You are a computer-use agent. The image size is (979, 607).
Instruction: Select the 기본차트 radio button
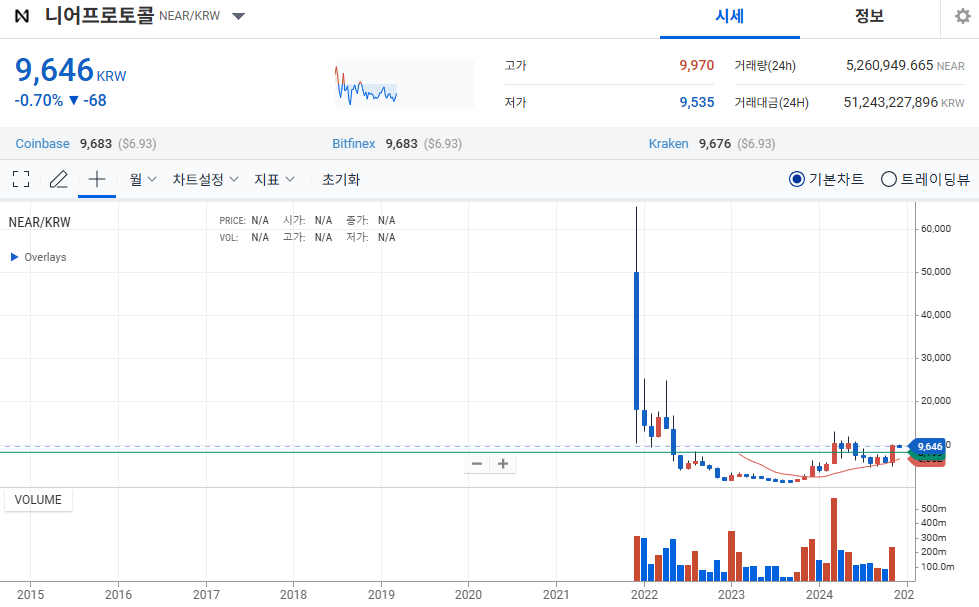(797, 179)
